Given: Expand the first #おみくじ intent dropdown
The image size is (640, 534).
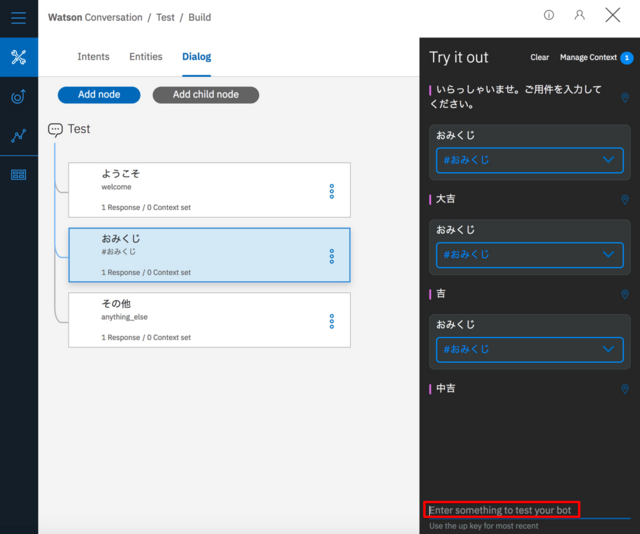Looking at the screenshot, I should [530, 160].
